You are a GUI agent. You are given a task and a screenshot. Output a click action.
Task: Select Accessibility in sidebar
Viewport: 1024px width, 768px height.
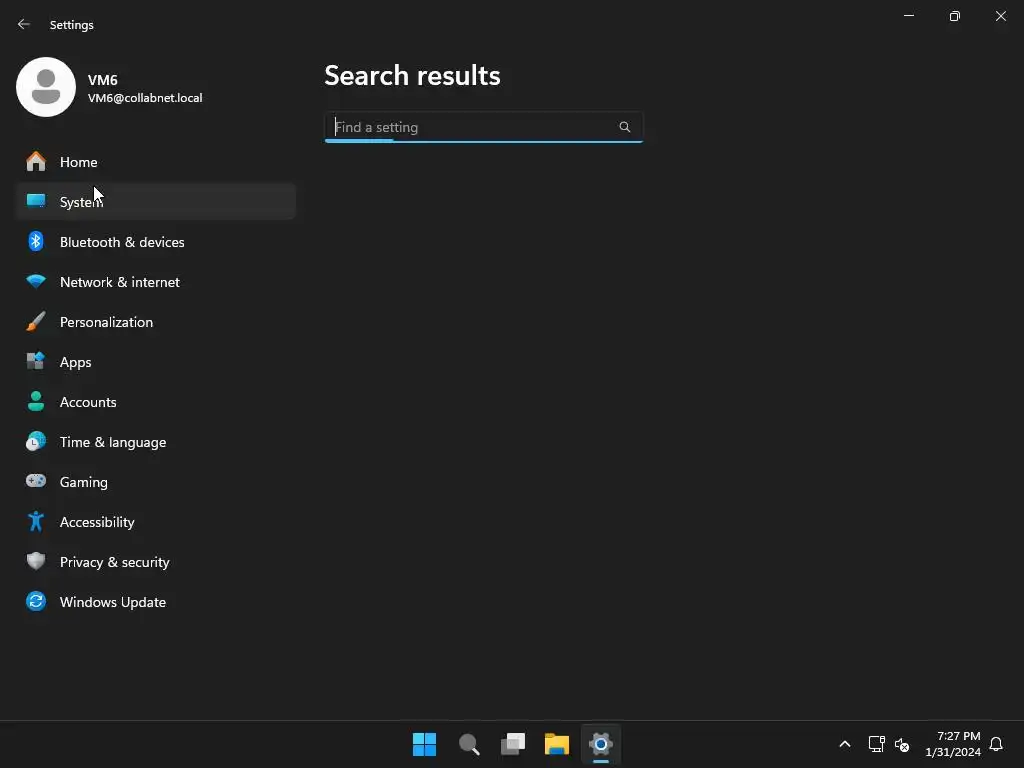[155, 521]
